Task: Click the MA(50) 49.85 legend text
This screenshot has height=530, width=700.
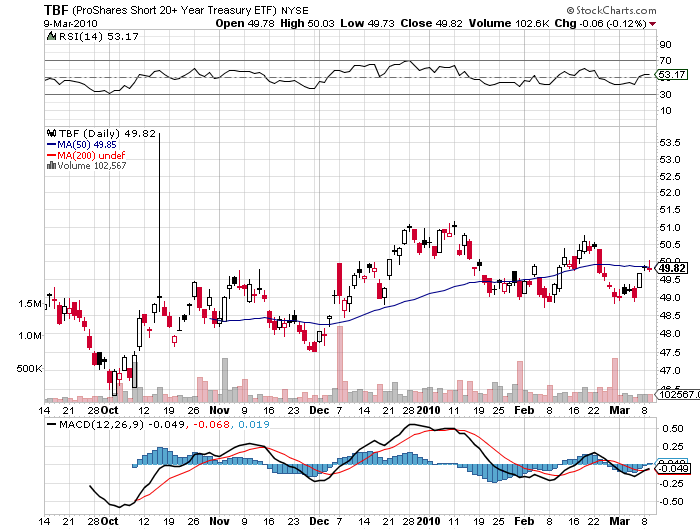Action: tap(87, 145)
